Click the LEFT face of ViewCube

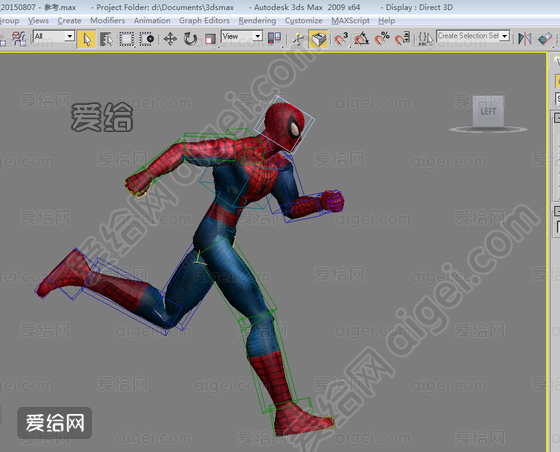(x=488, y=111)
